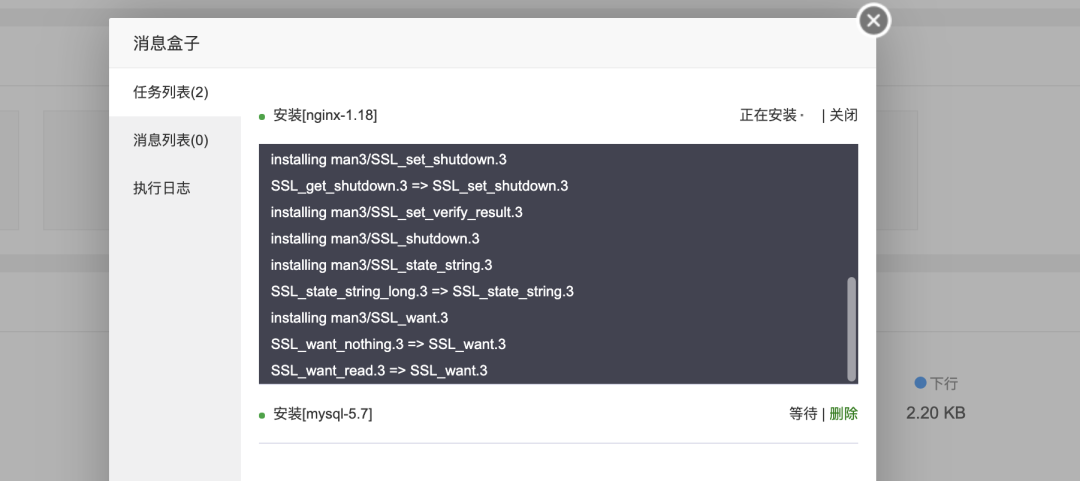Click the log line SSL_want_read.3 => SSL_want.3

[379, 370]
